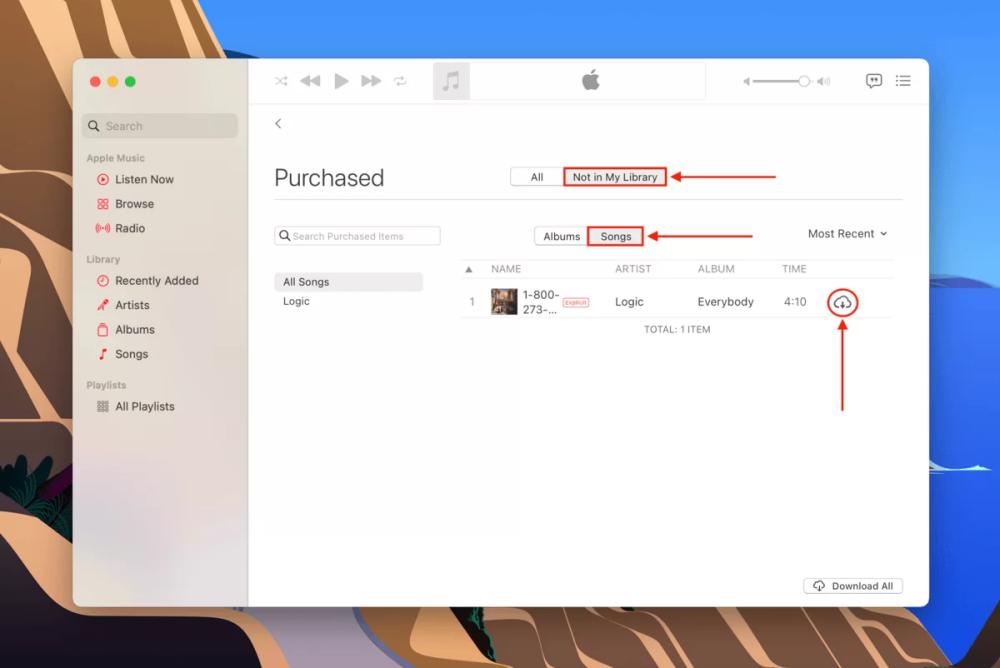The width and height of the screenshot is (1000, 668).
Task: Toggle shuffle playback
Action: [x=281, y=81]
